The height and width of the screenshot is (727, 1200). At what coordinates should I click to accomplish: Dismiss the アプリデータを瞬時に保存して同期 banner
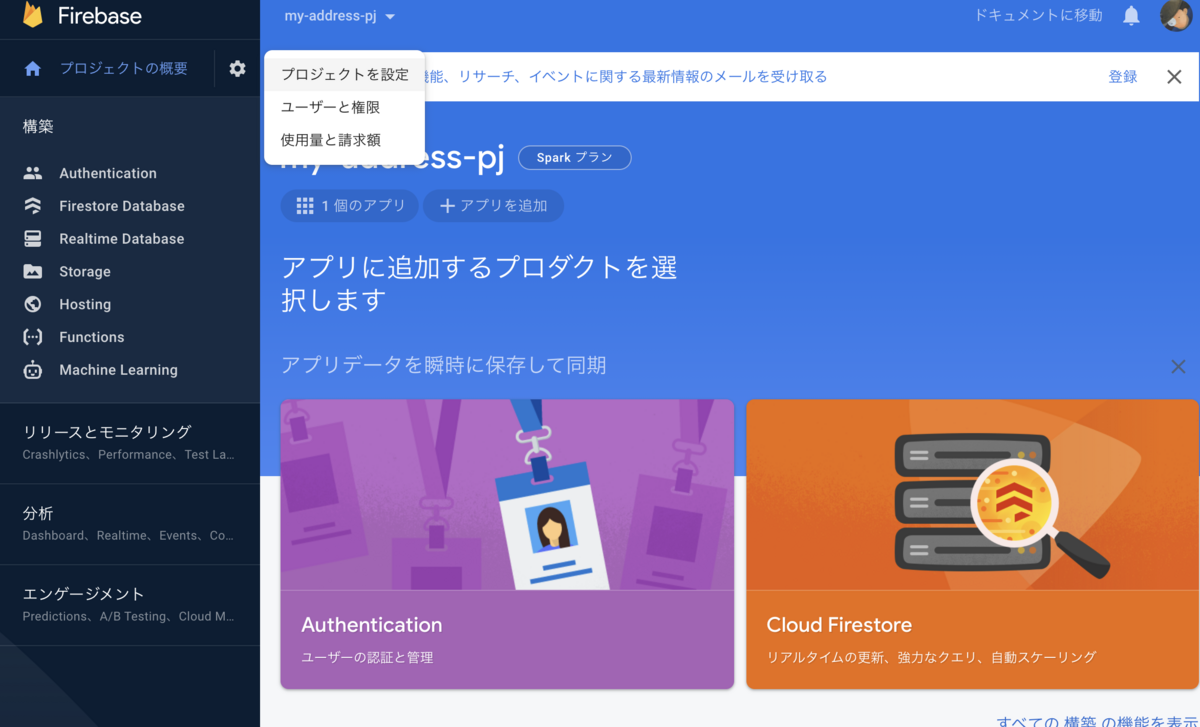tap(1178, 366)
